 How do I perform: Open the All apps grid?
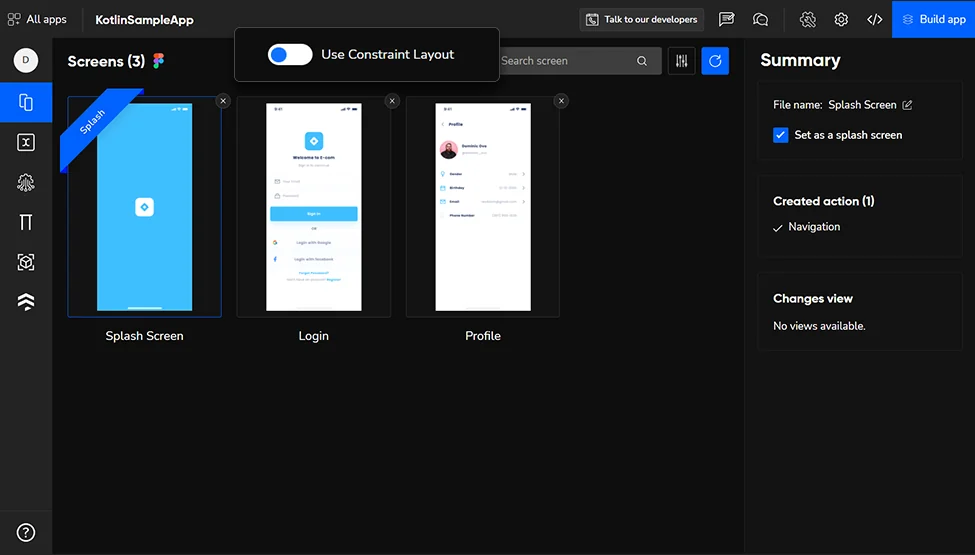tap(37, 19)
